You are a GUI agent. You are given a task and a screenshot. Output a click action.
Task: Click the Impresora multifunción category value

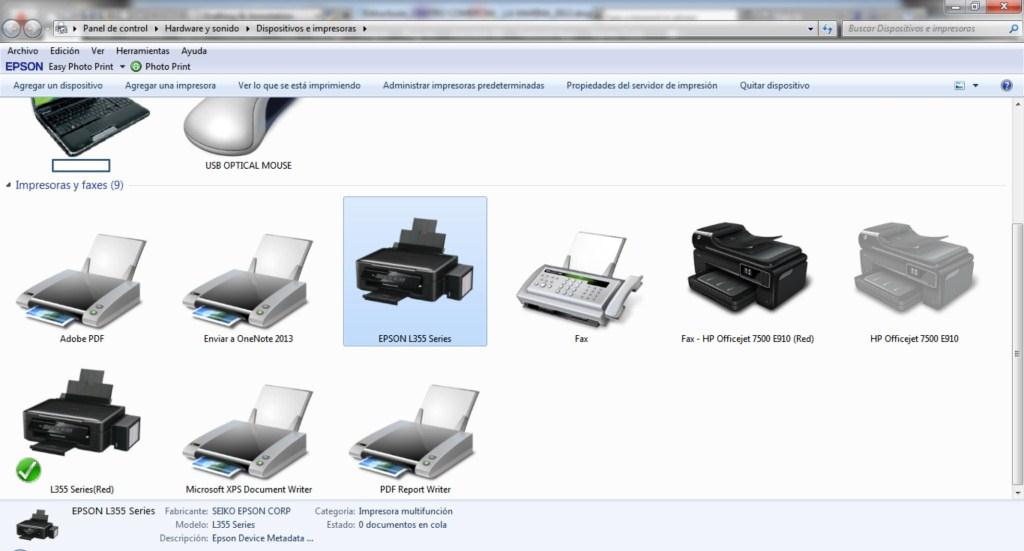[x=406, y=511]
